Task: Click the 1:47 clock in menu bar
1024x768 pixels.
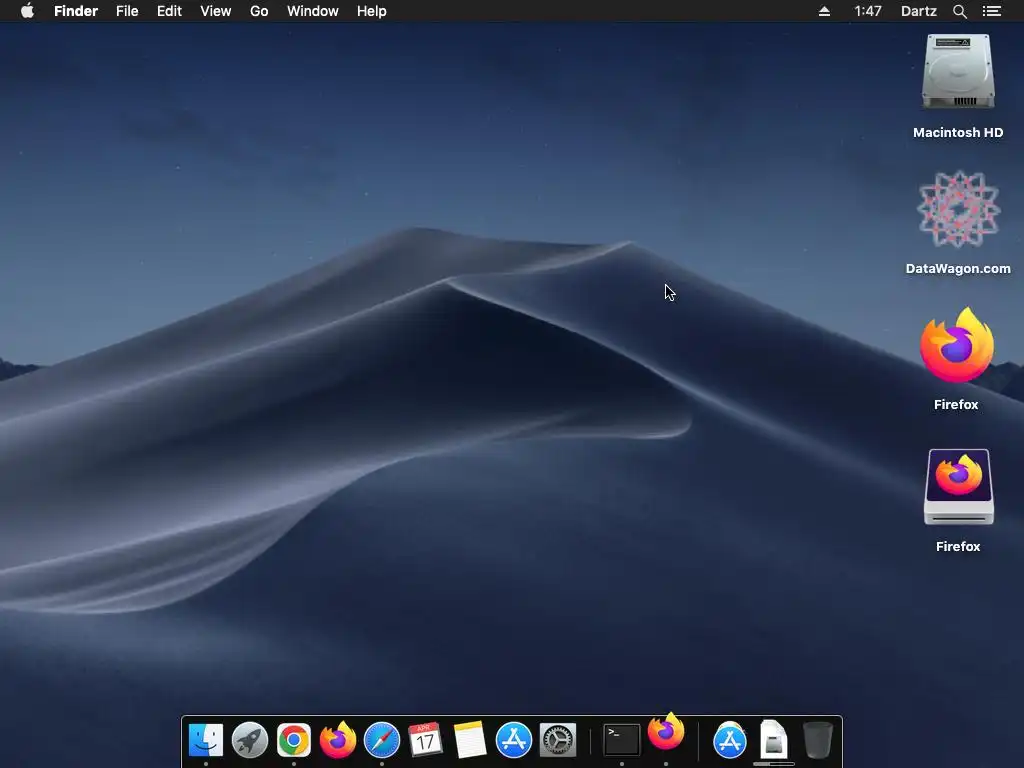Action: pyautogui.click(x=868, y=11)
